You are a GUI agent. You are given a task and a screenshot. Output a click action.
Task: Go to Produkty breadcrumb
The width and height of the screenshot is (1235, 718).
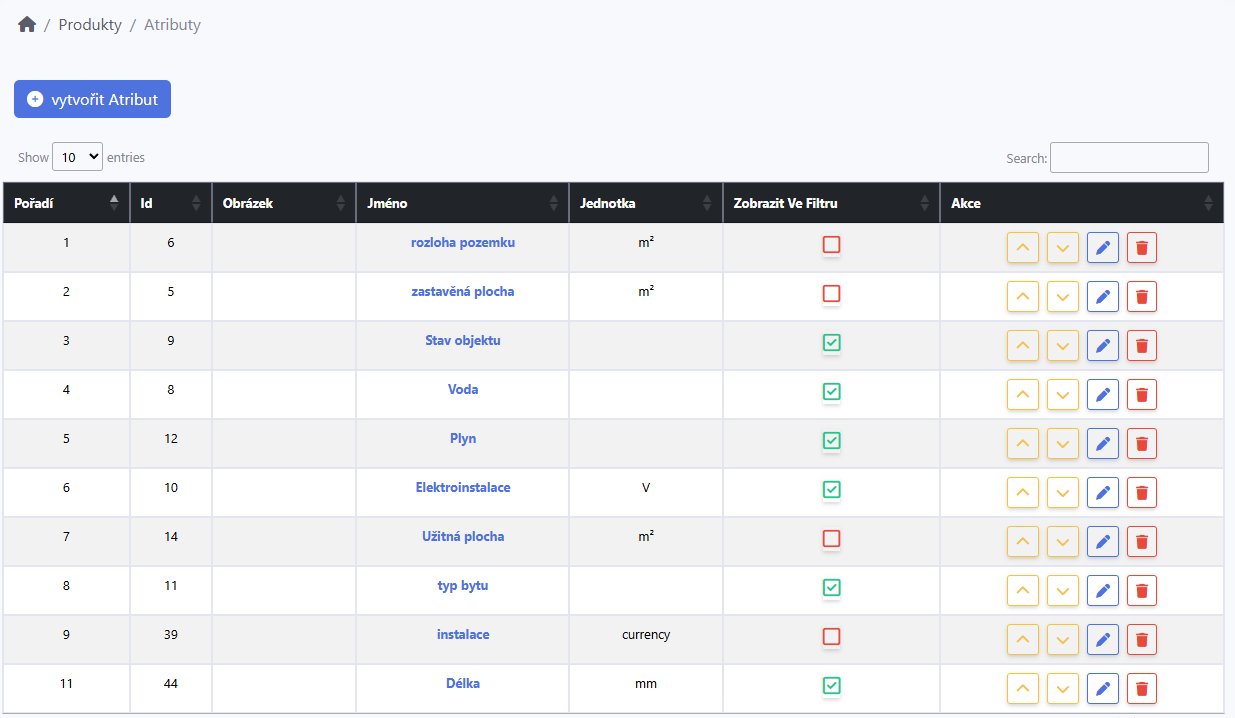point(90,25)
